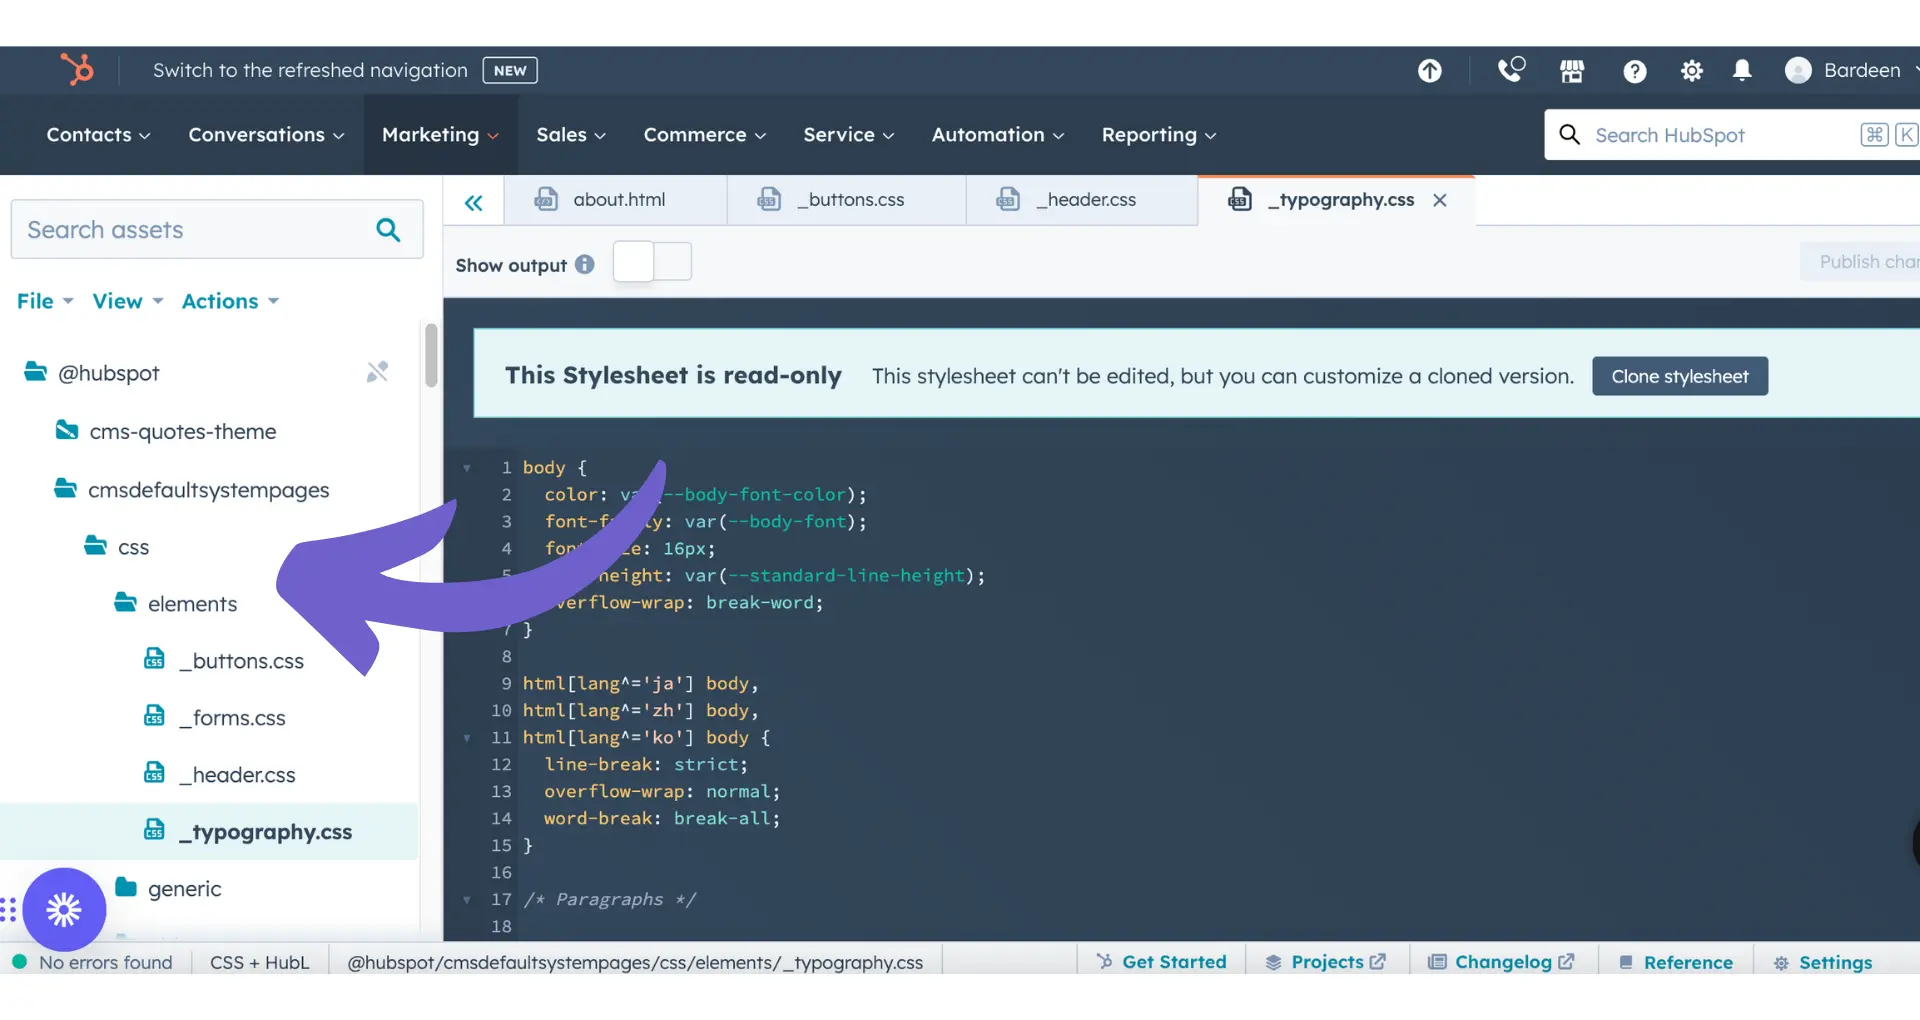Viewport: 1920px width, 1020px height.
Task: Click the Bardeen floating launcher icon
Action: (x=64, y=910)
